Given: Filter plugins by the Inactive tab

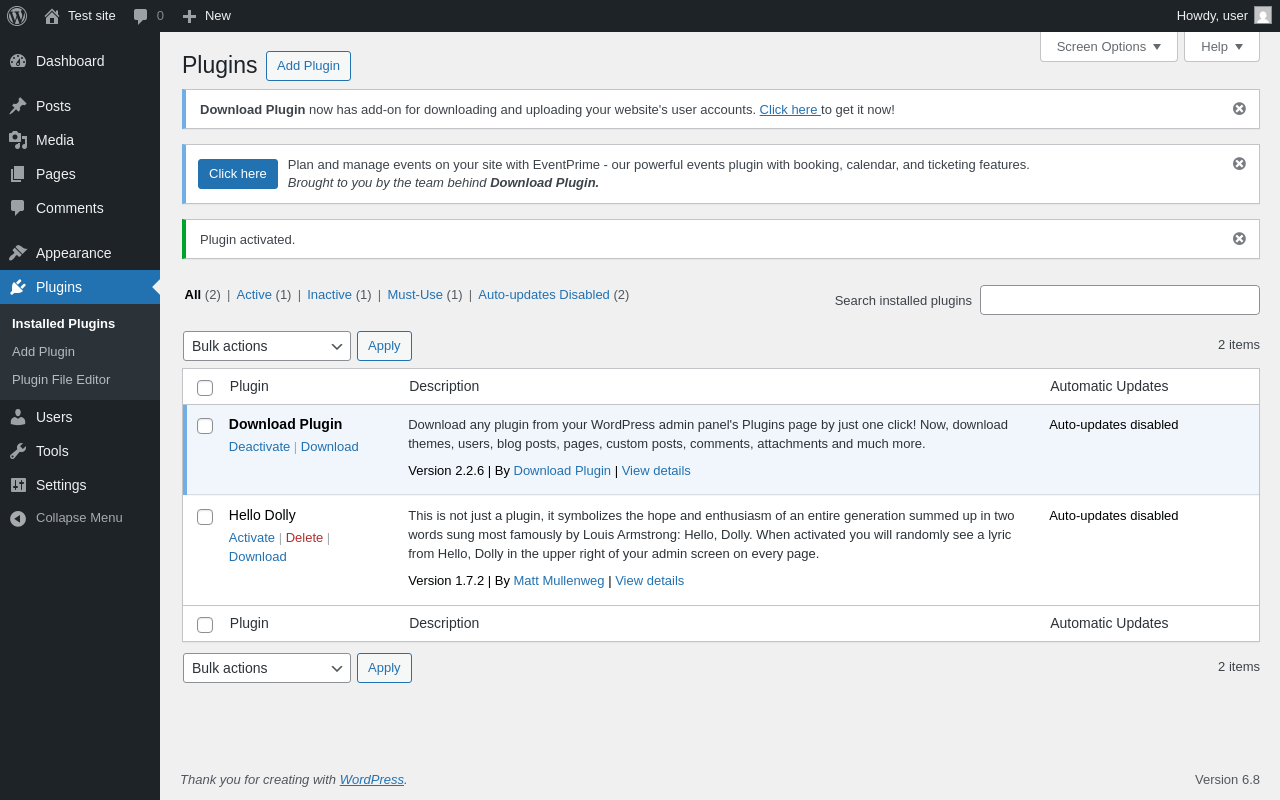Looking at the screenshot, I should coord(329,294).
